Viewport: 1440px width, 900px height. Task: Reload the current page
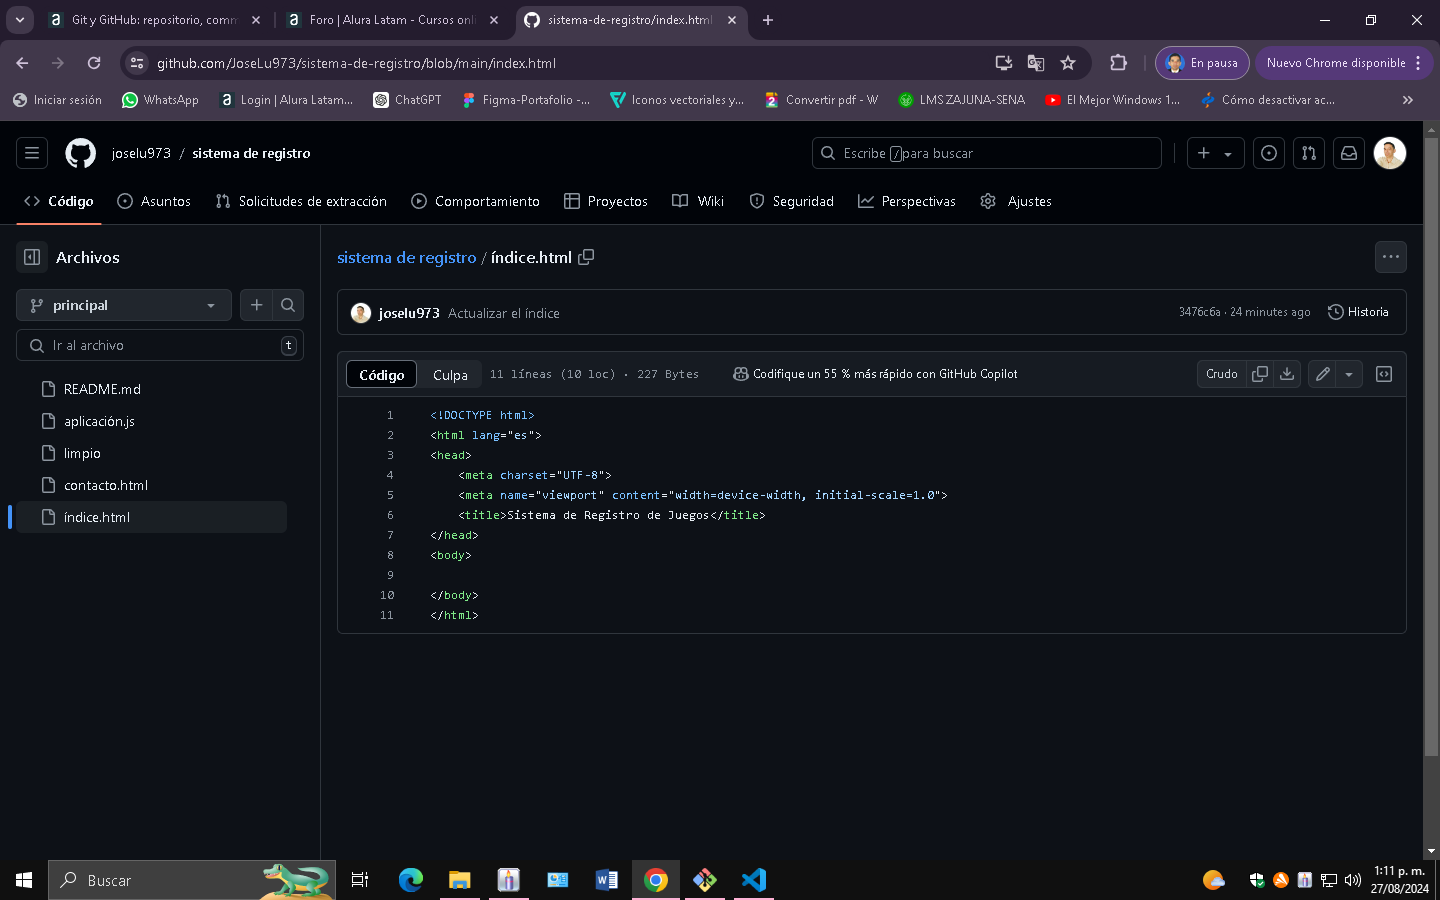coord(94,63)
